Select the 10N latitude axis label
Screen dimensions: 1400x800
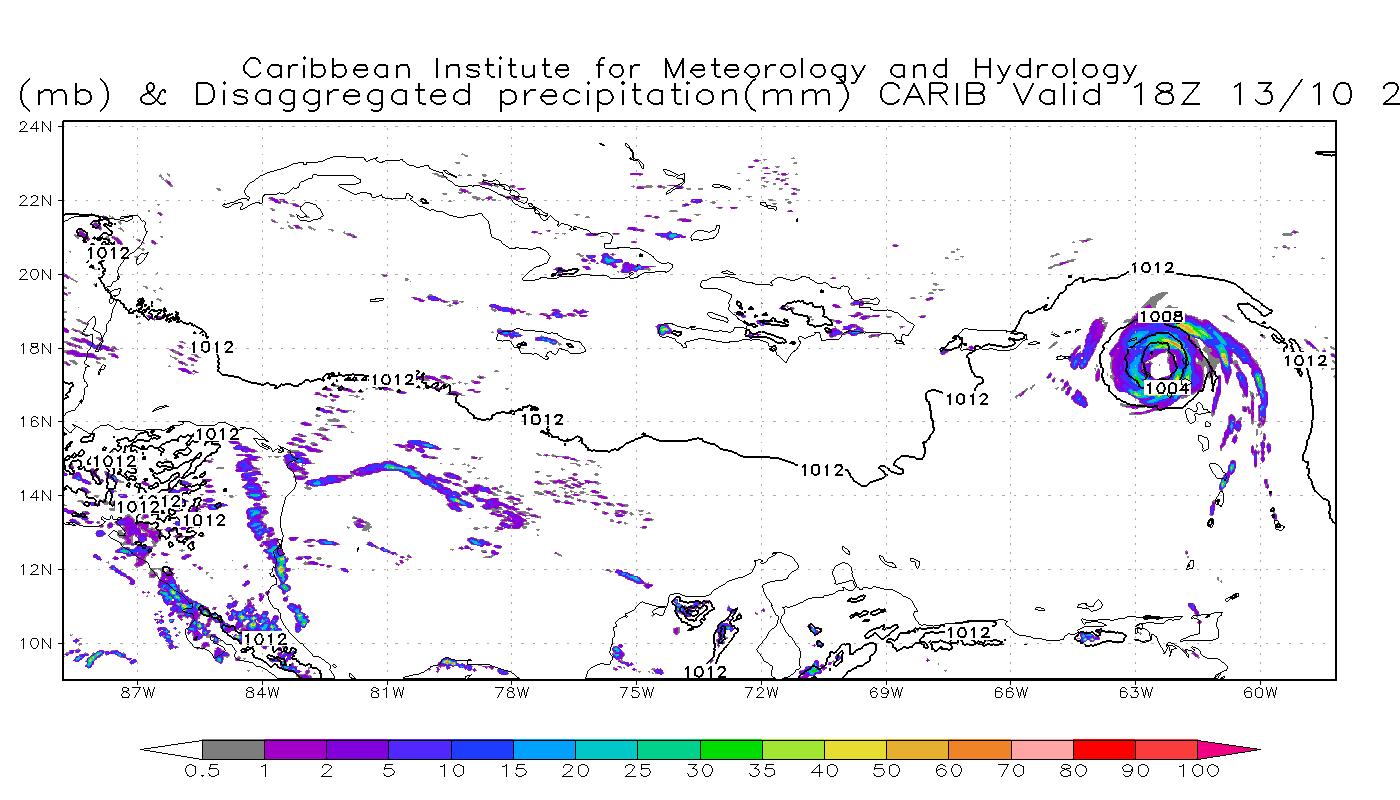(x=36, y=643)
